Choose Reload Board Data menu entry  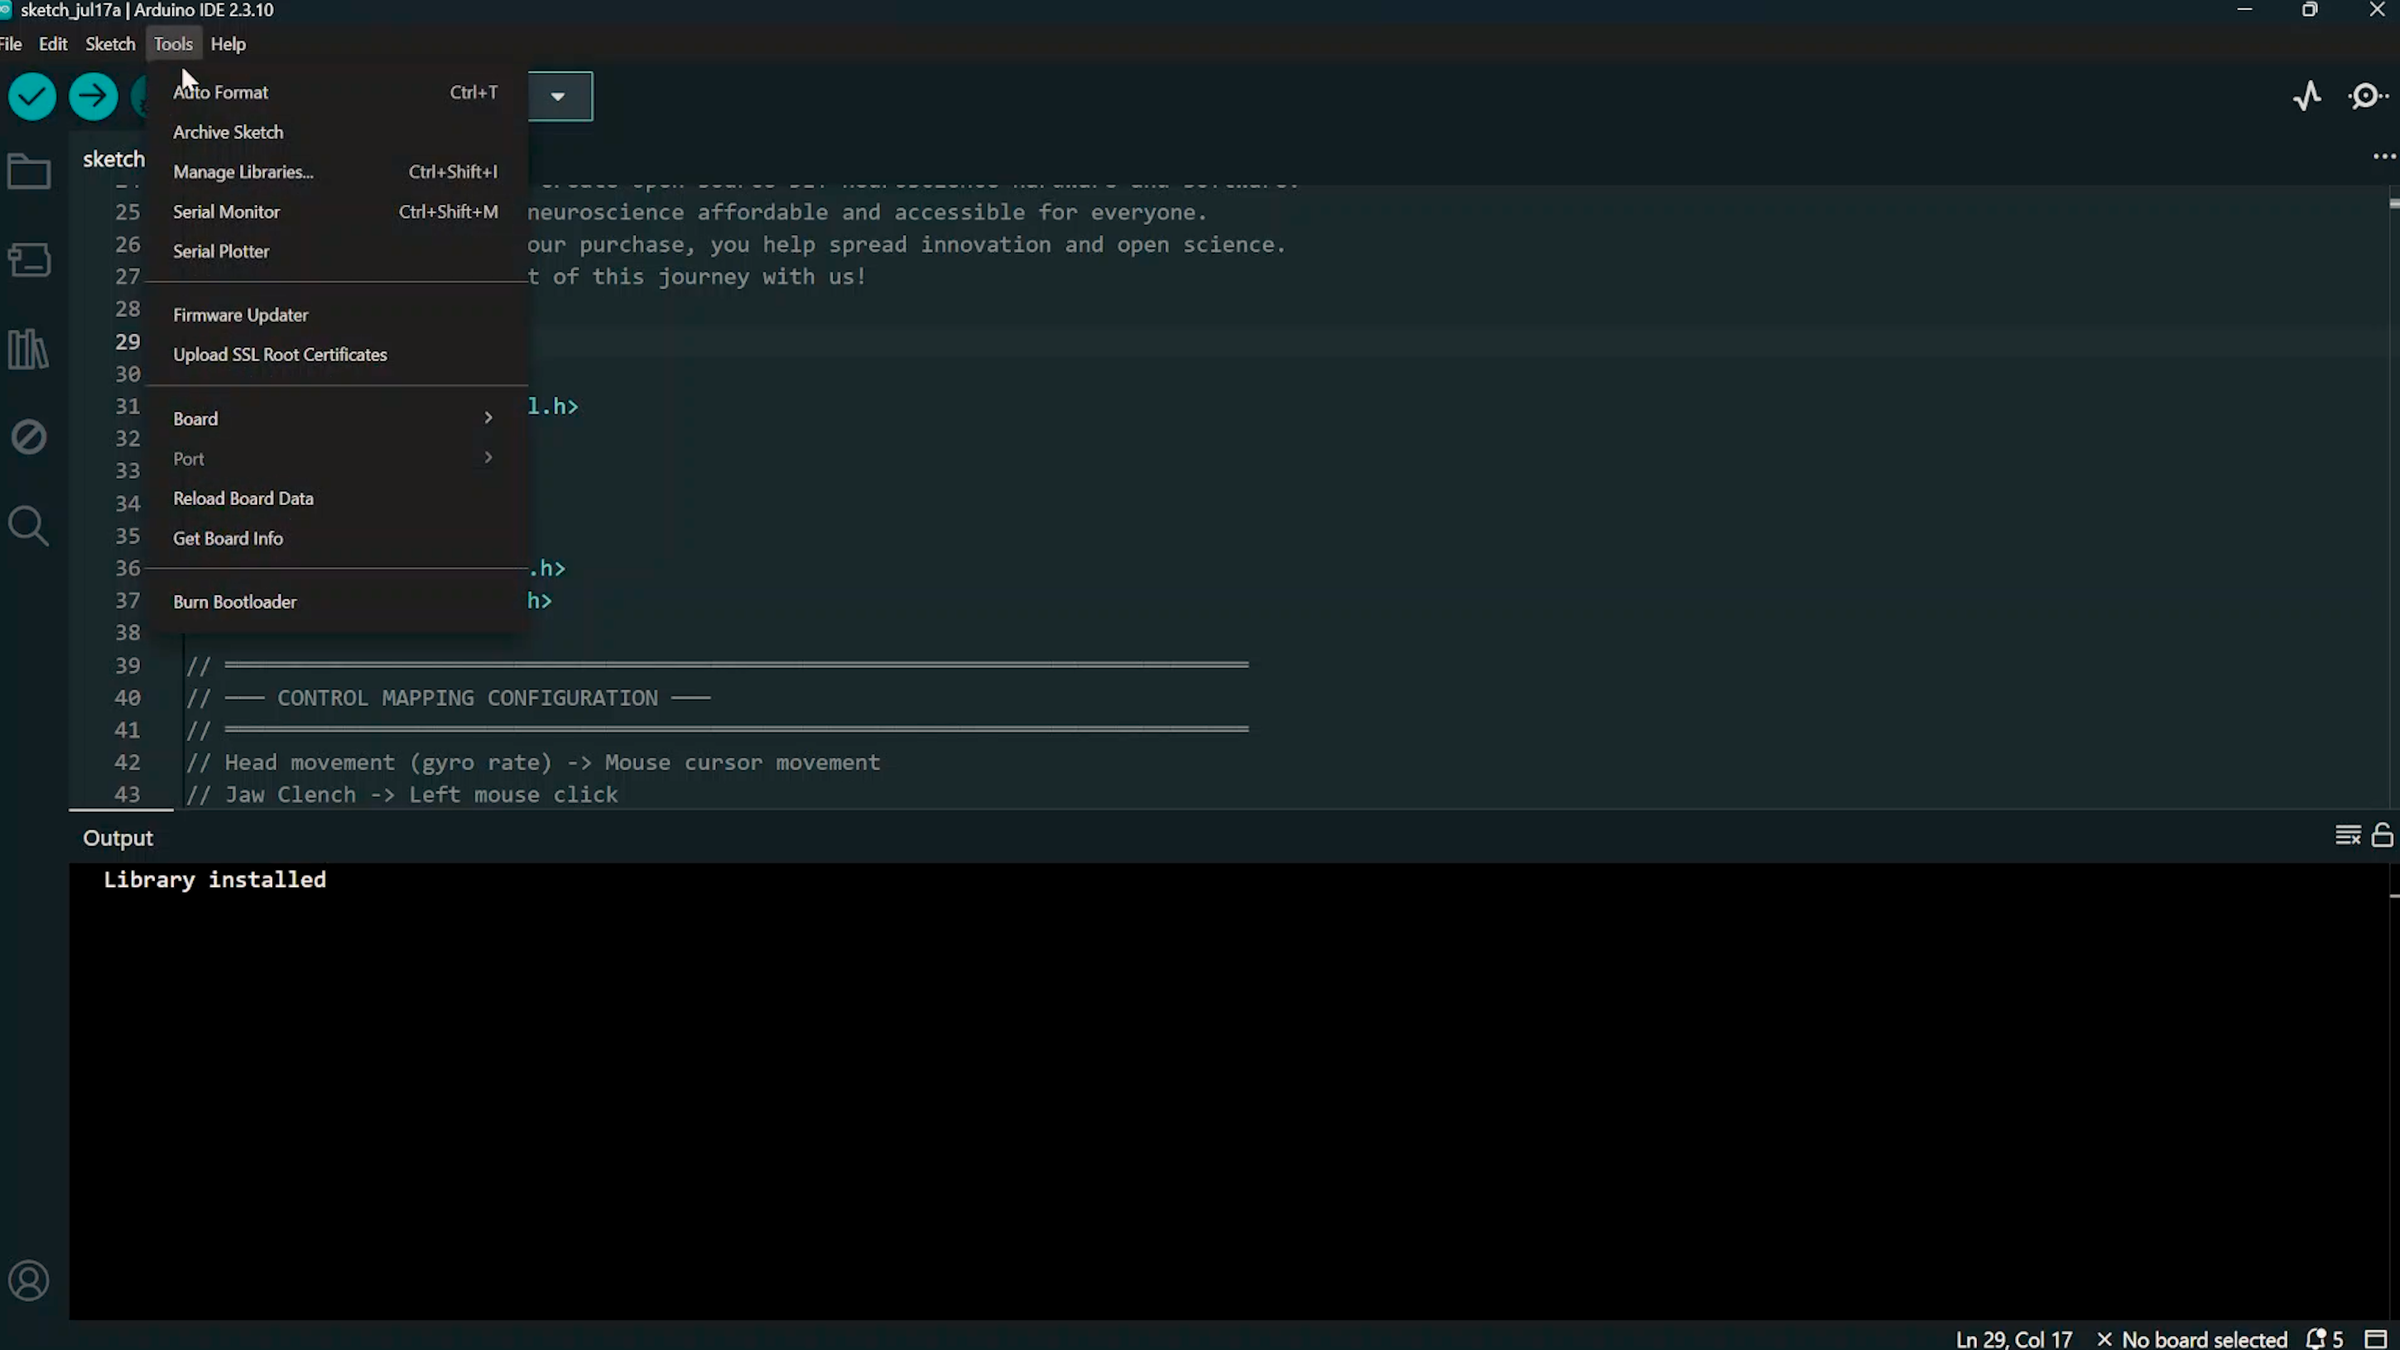click(x=336, y=499)
